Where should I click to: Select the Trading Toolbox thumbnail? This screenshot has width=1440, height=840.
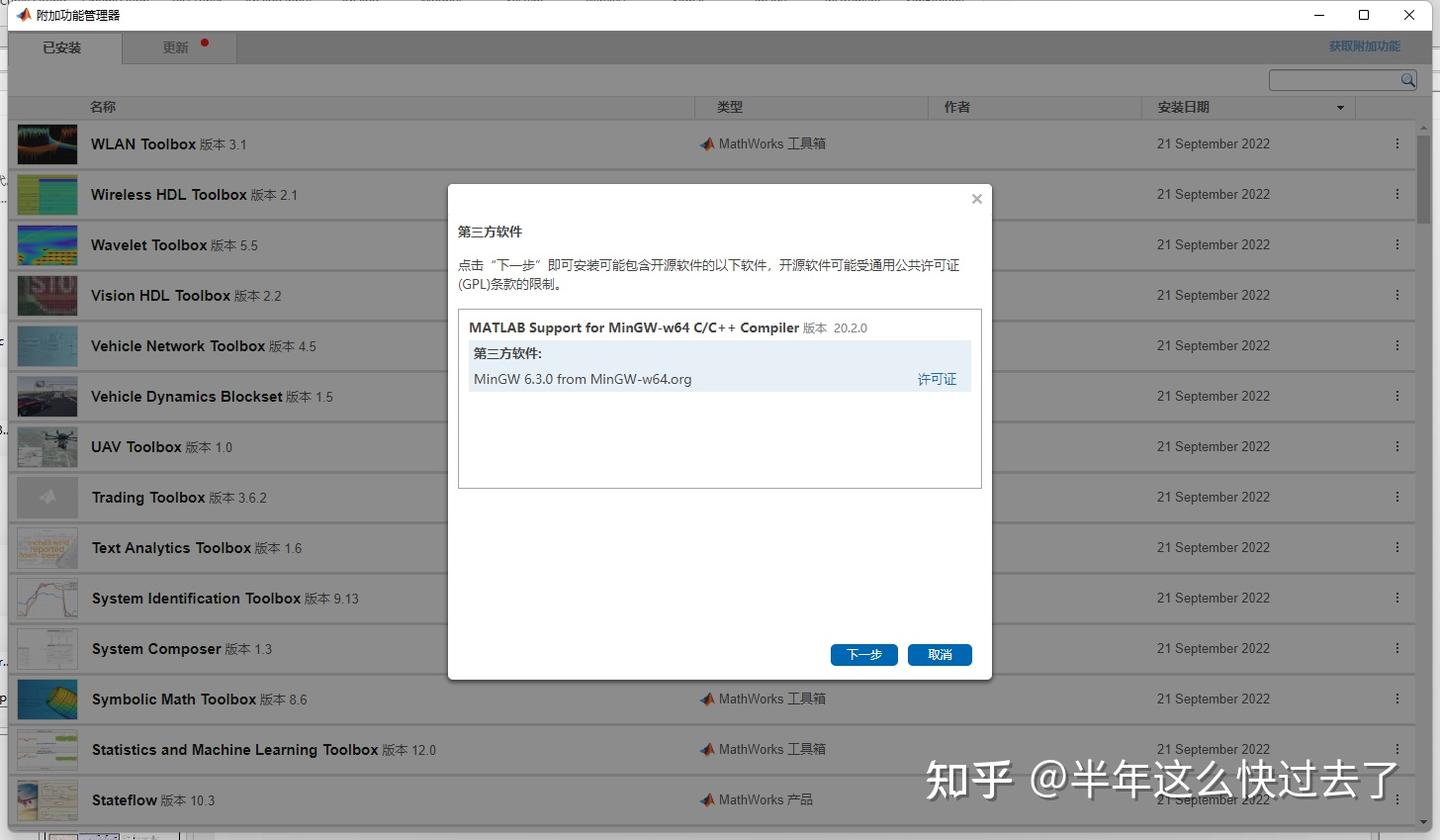coord(46,497)
